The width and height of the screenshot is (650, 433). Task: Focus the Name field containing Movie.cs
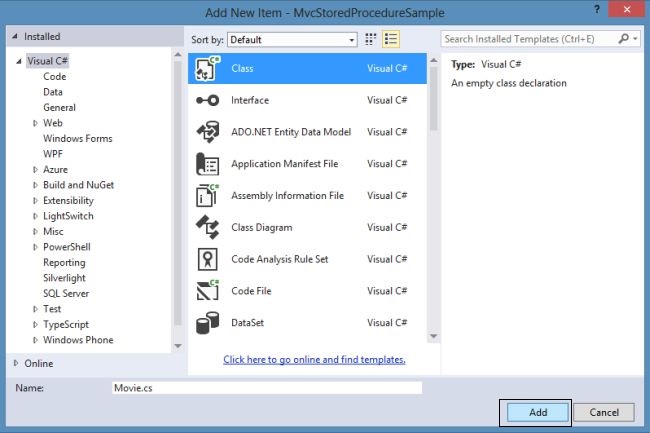[x=267, y=388]
